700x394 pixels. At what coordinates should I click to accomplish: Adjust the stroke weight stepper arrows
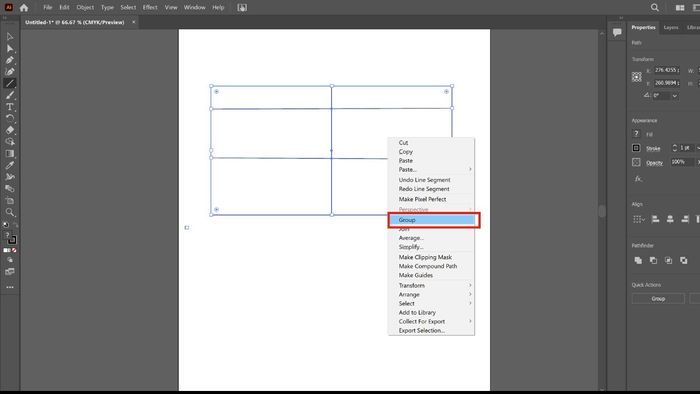[x=675, y=148]
